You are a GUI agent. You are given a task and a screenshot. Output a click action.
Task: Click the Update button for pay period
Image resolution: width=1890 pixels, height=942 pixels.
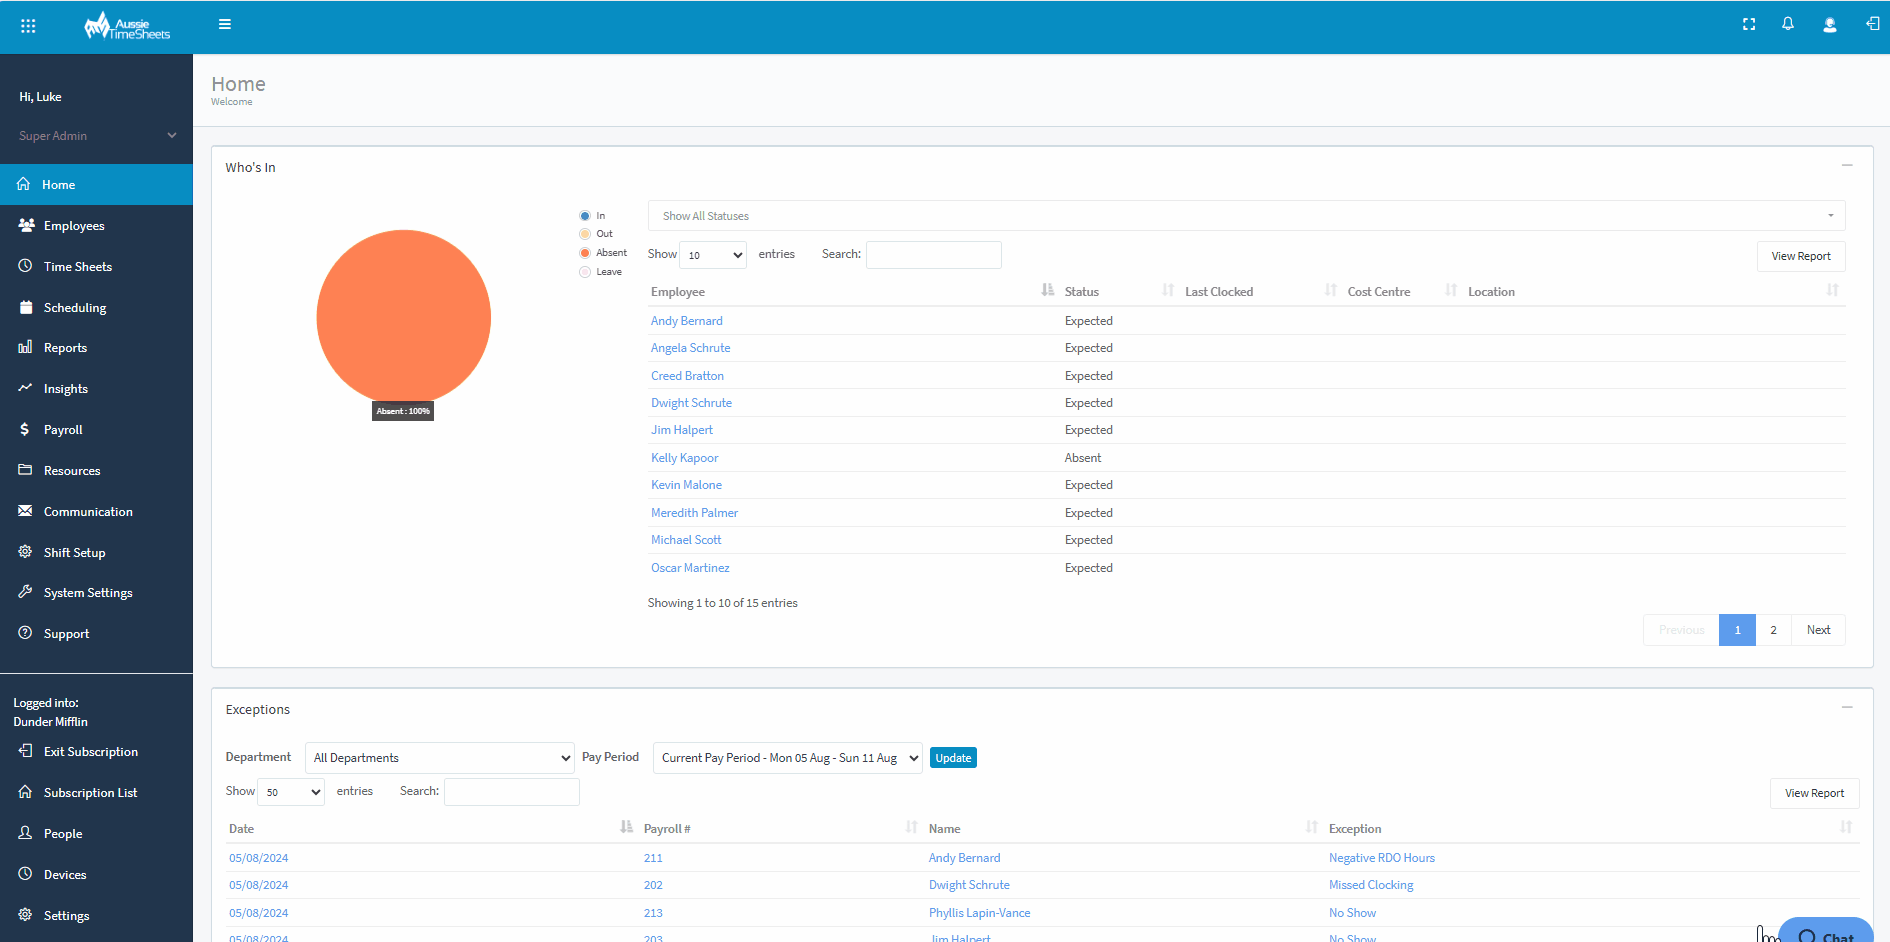tap(953, 758)
